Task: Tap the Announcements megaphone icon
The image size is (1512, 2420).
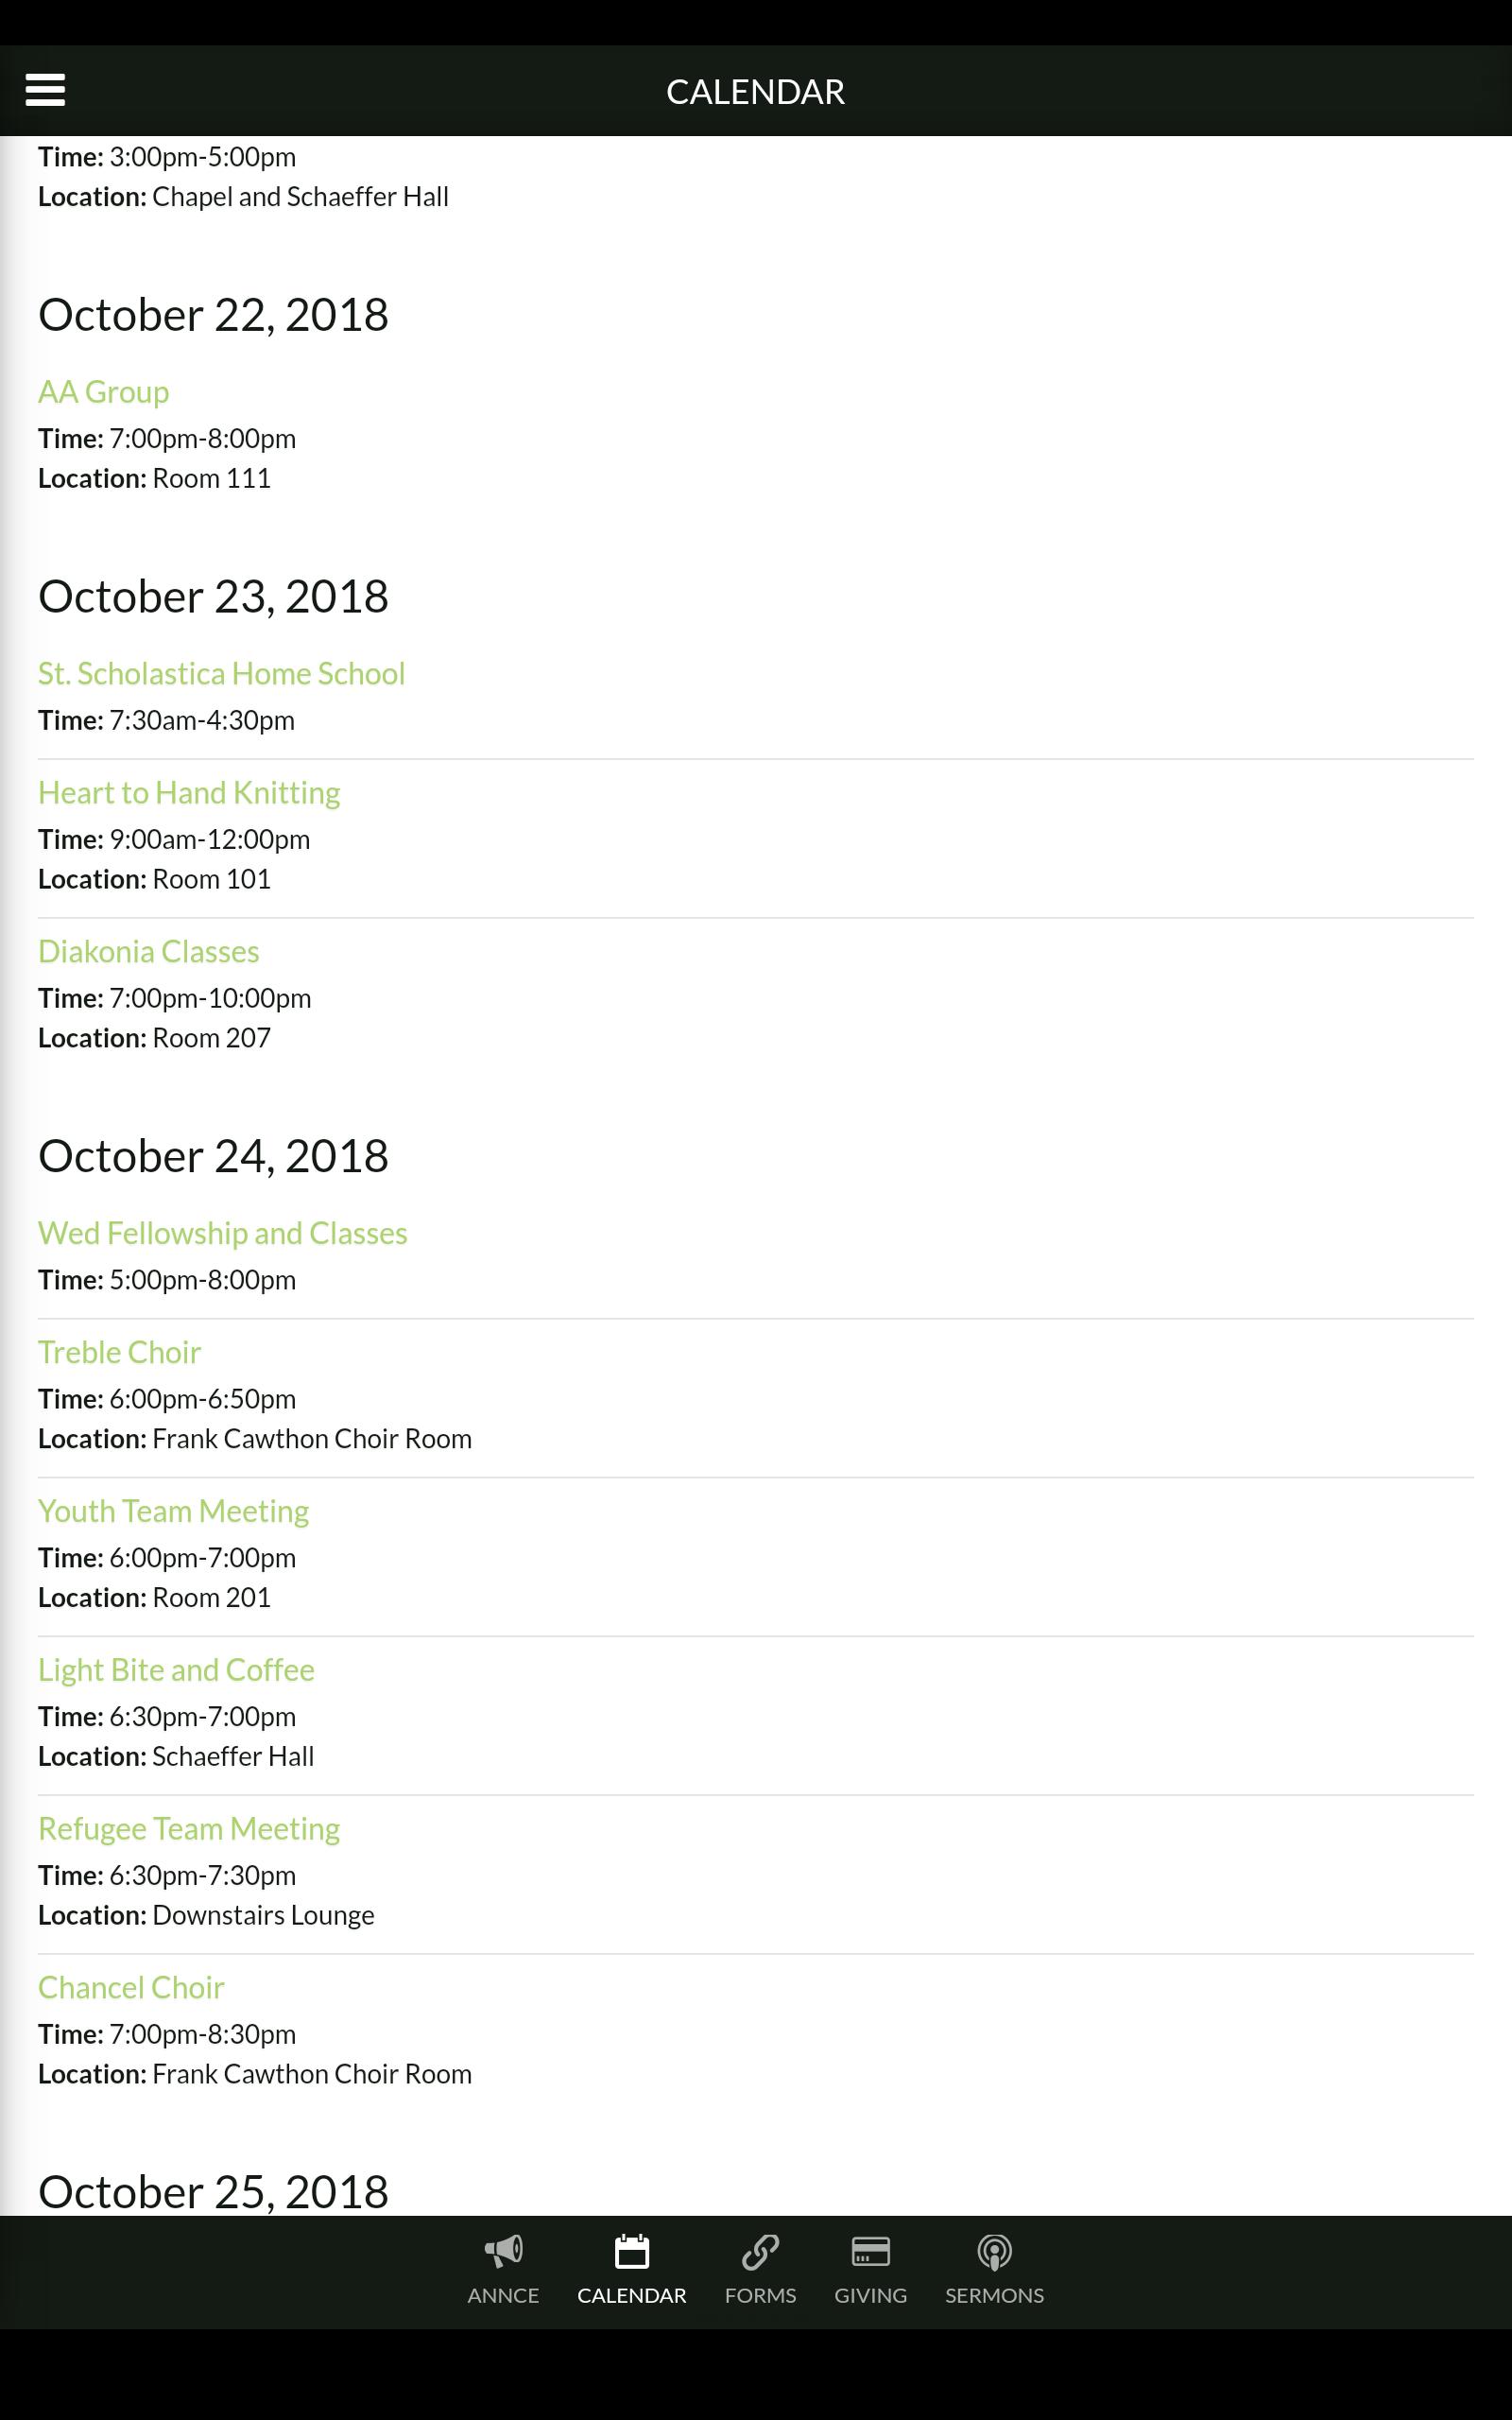Action: [503, 2251]
